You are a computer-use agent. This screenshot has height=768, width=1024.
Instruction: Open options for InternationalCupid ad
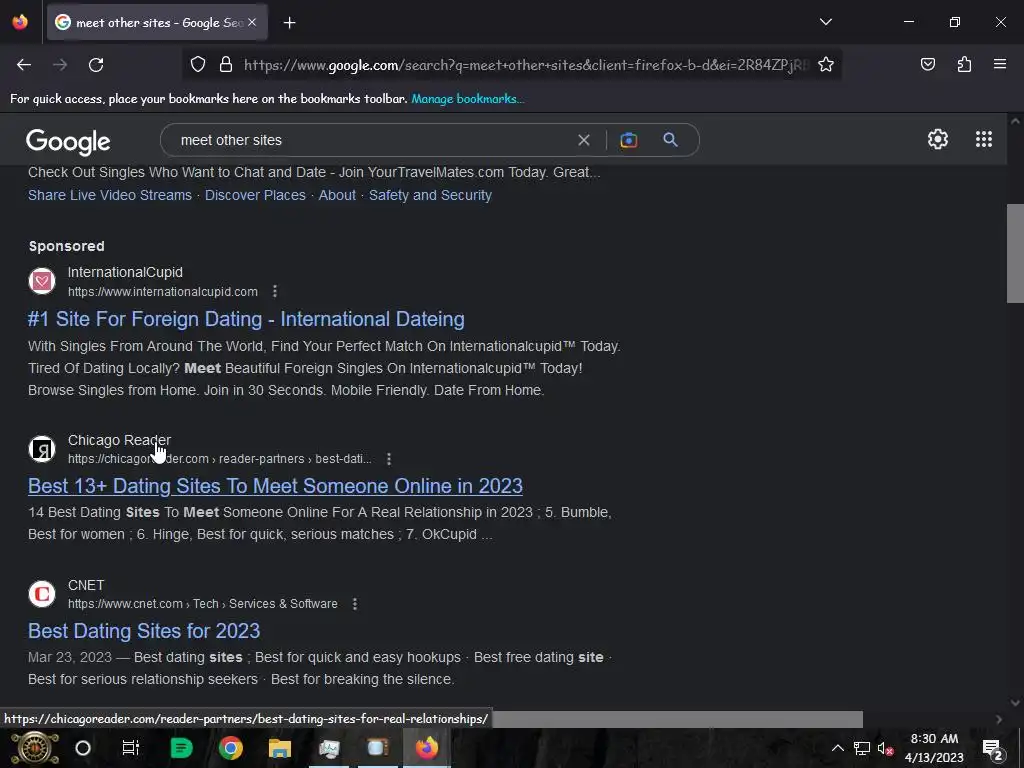tap(275, 291)
